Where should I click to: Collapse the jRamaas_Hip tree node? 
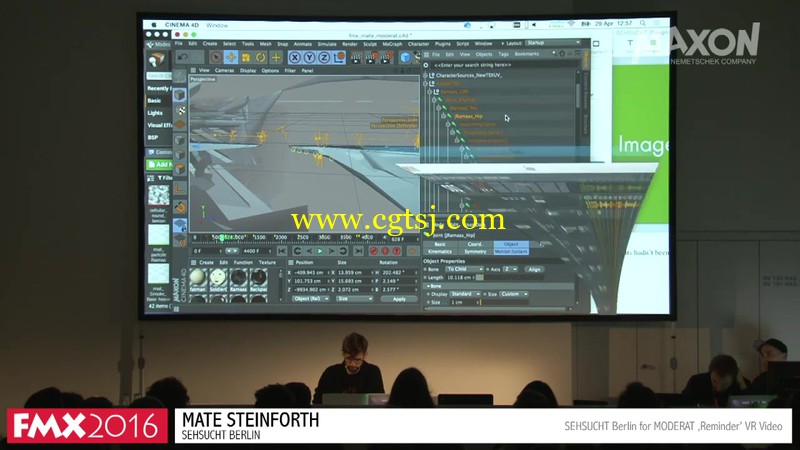(443, 116)
